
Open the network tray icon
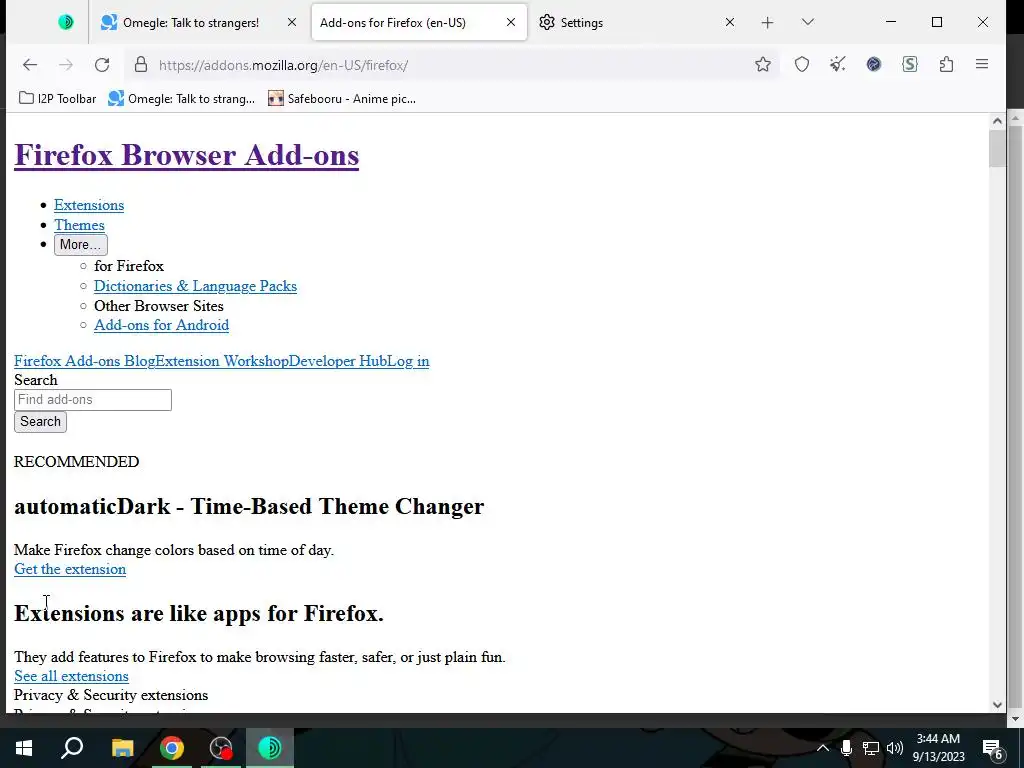[x=871, y=748]
